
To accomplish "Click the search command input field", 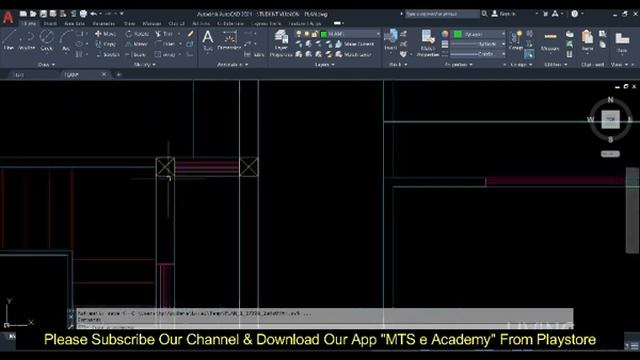I will pyautogui.click(x=442, y=14).
